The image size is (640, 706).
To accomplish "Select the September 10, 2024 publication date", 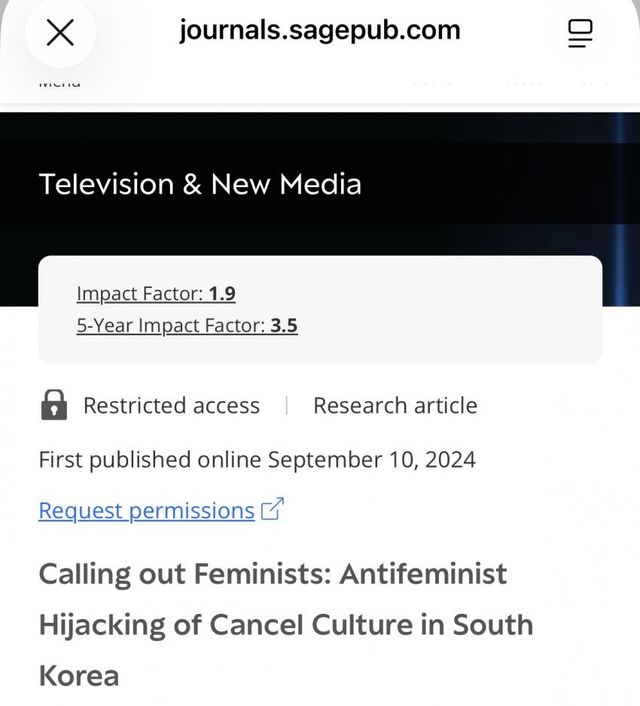I will click(x=372, y=459).
